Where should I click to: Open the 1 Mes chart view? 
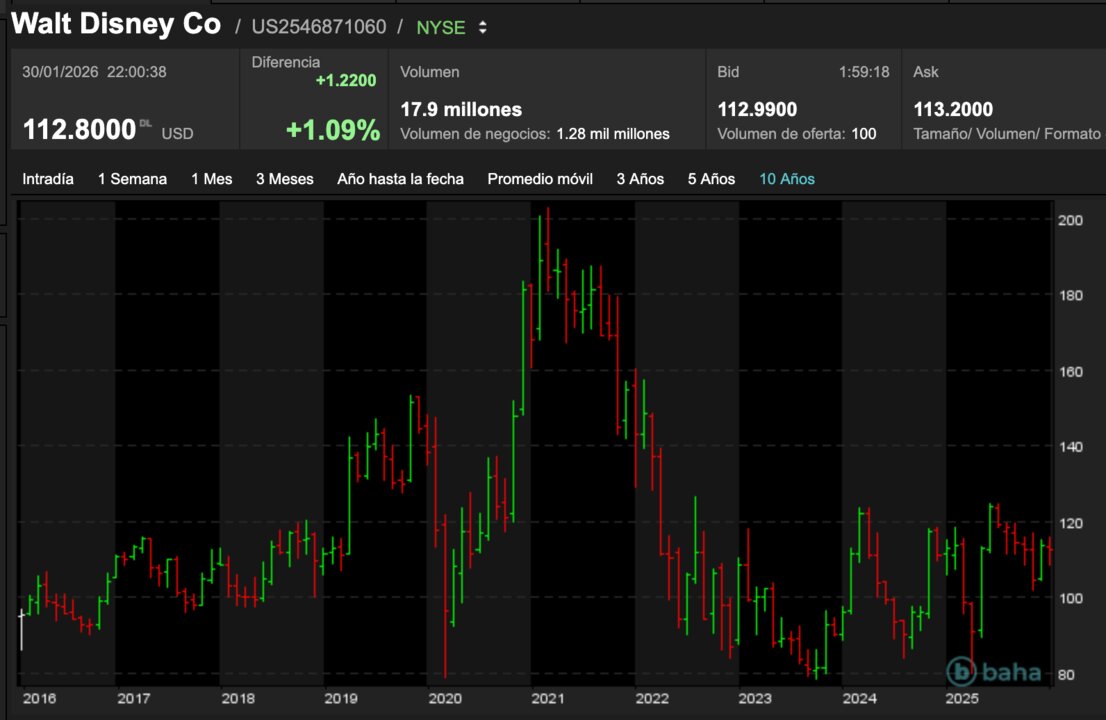(211, 178)
